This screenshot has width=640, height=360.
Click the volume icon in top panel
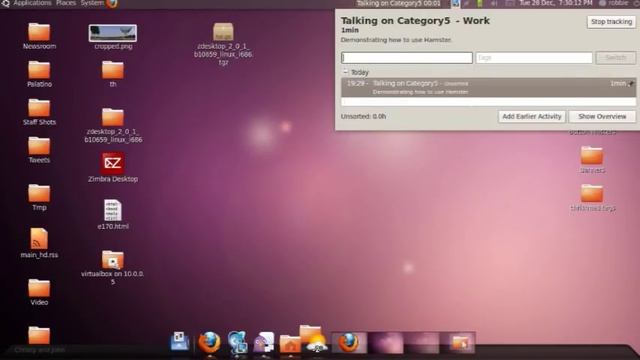494,4
